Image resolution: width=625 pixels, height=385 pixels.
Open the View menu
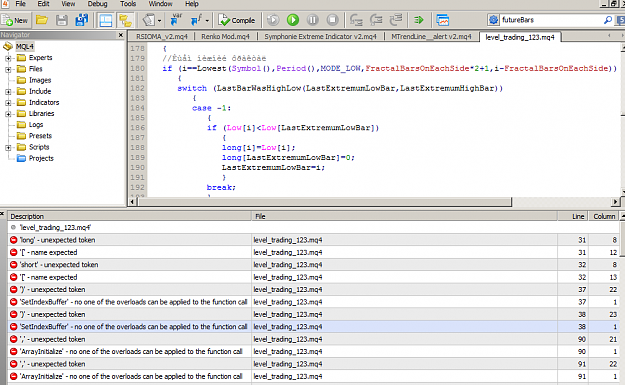(68, 4)
